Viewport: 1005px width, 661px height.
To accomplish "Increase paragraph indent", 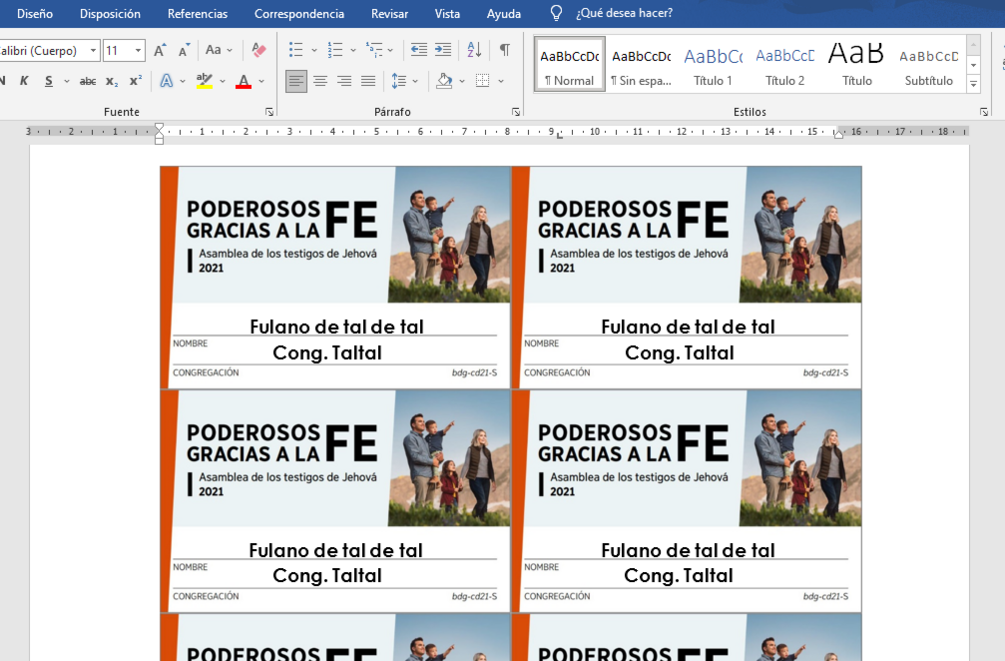I will (x=443, y=50).
